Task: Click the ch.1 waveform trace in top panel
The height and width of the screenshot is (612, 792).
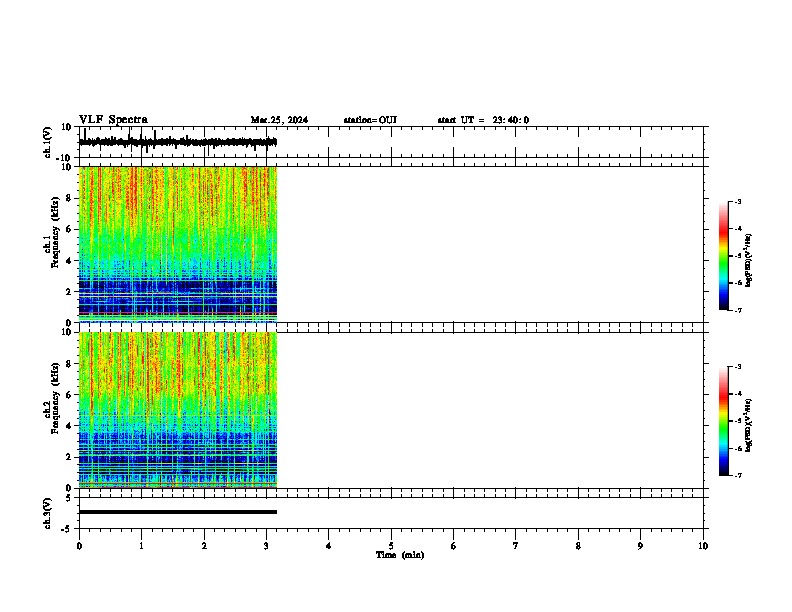Action: click(178, 142)
